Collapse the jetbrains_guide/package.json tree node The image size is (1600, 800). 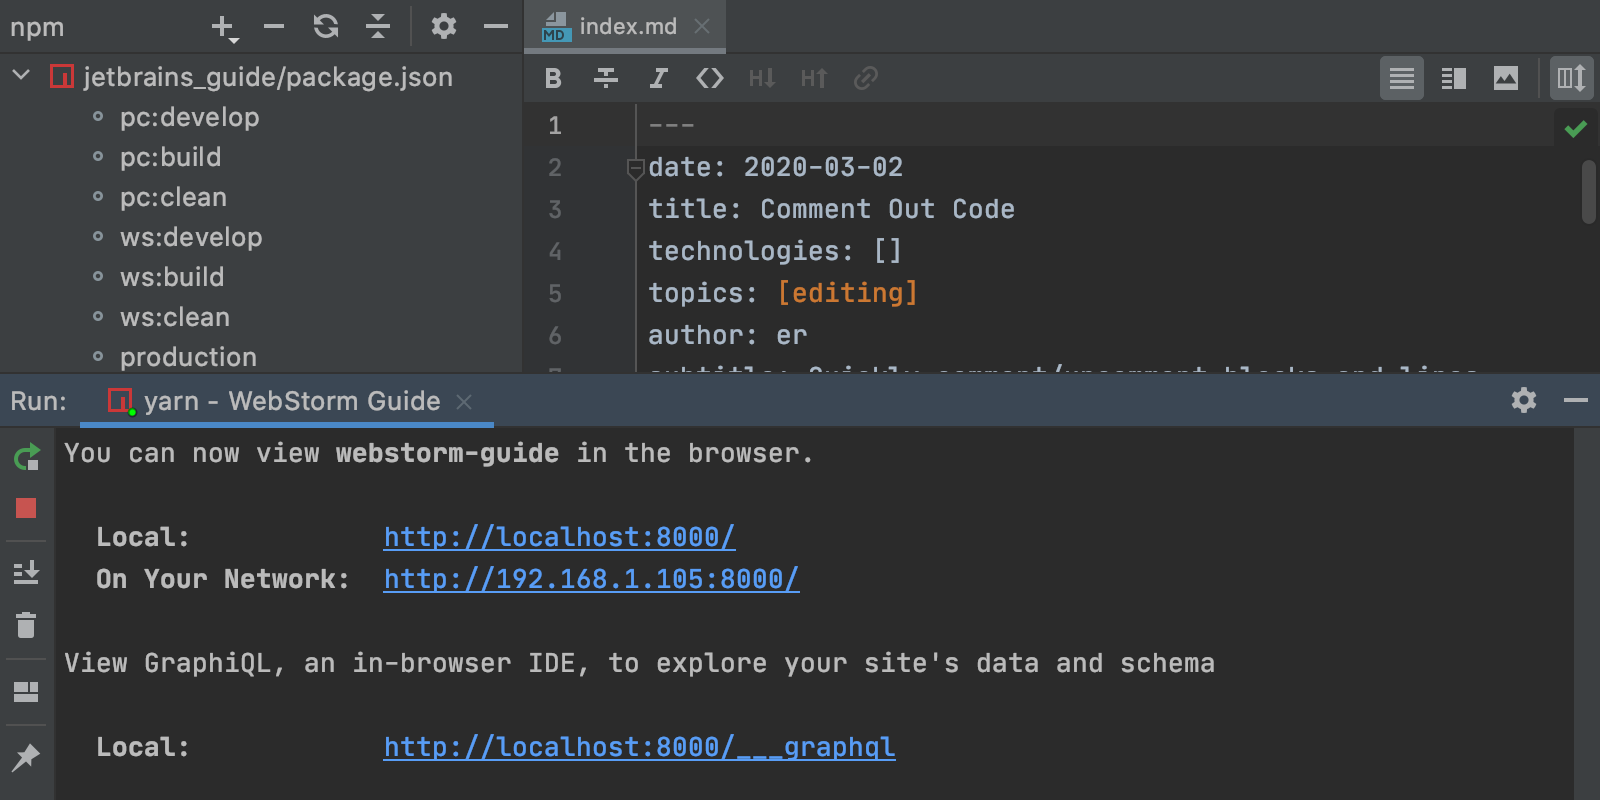coord(21,76)
